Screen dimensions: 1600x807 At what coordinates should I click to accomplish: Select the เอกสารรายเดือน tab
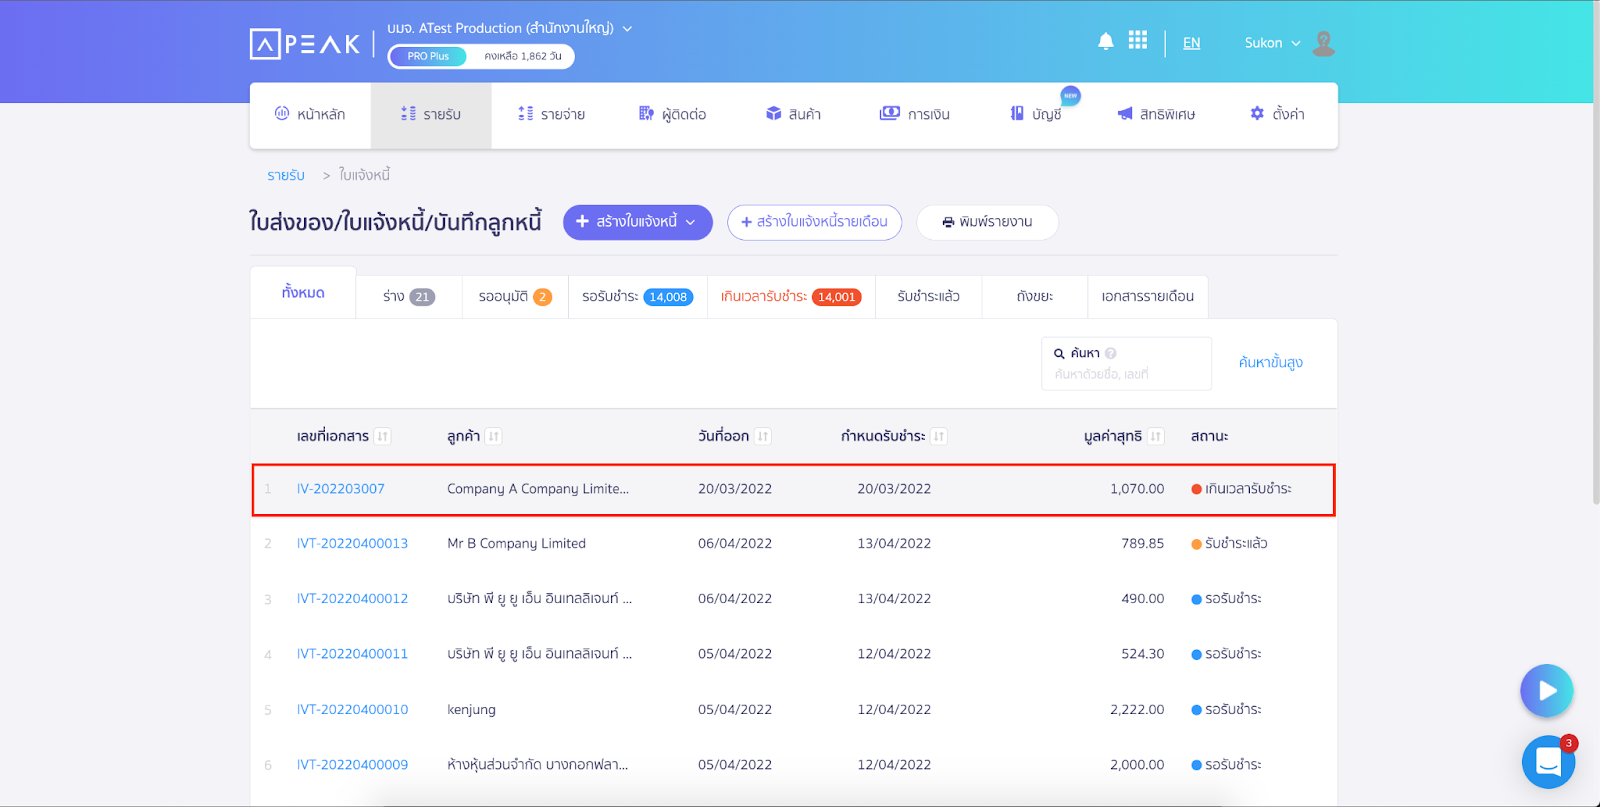(x=1148, y=297)
